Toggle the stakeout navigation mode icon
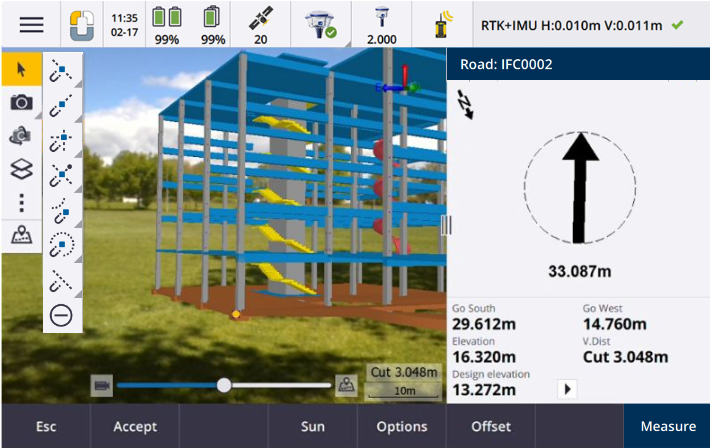 [465, 105]
